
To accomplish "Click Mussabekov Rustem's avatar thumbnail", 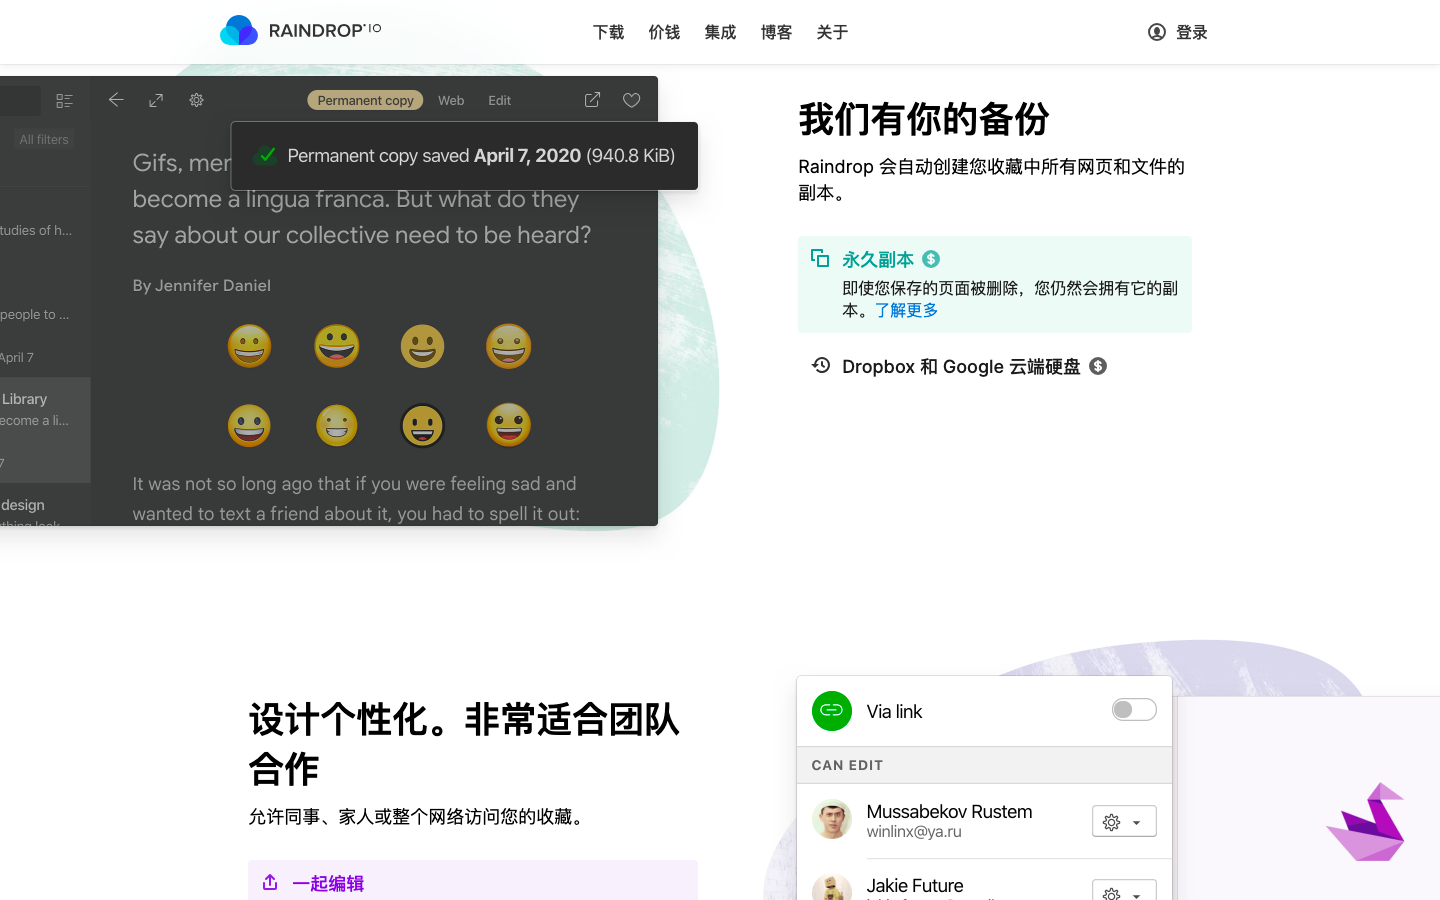I will [x=831, y=819].
